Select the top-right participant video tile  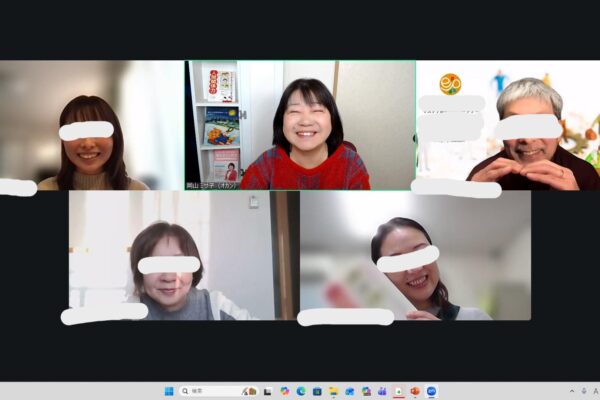click(x=507, y=125)
